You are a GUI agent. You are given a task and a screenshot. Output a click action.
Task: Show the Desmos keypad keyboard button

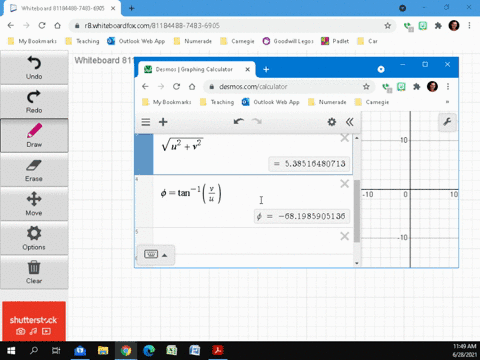pos(151,254)
